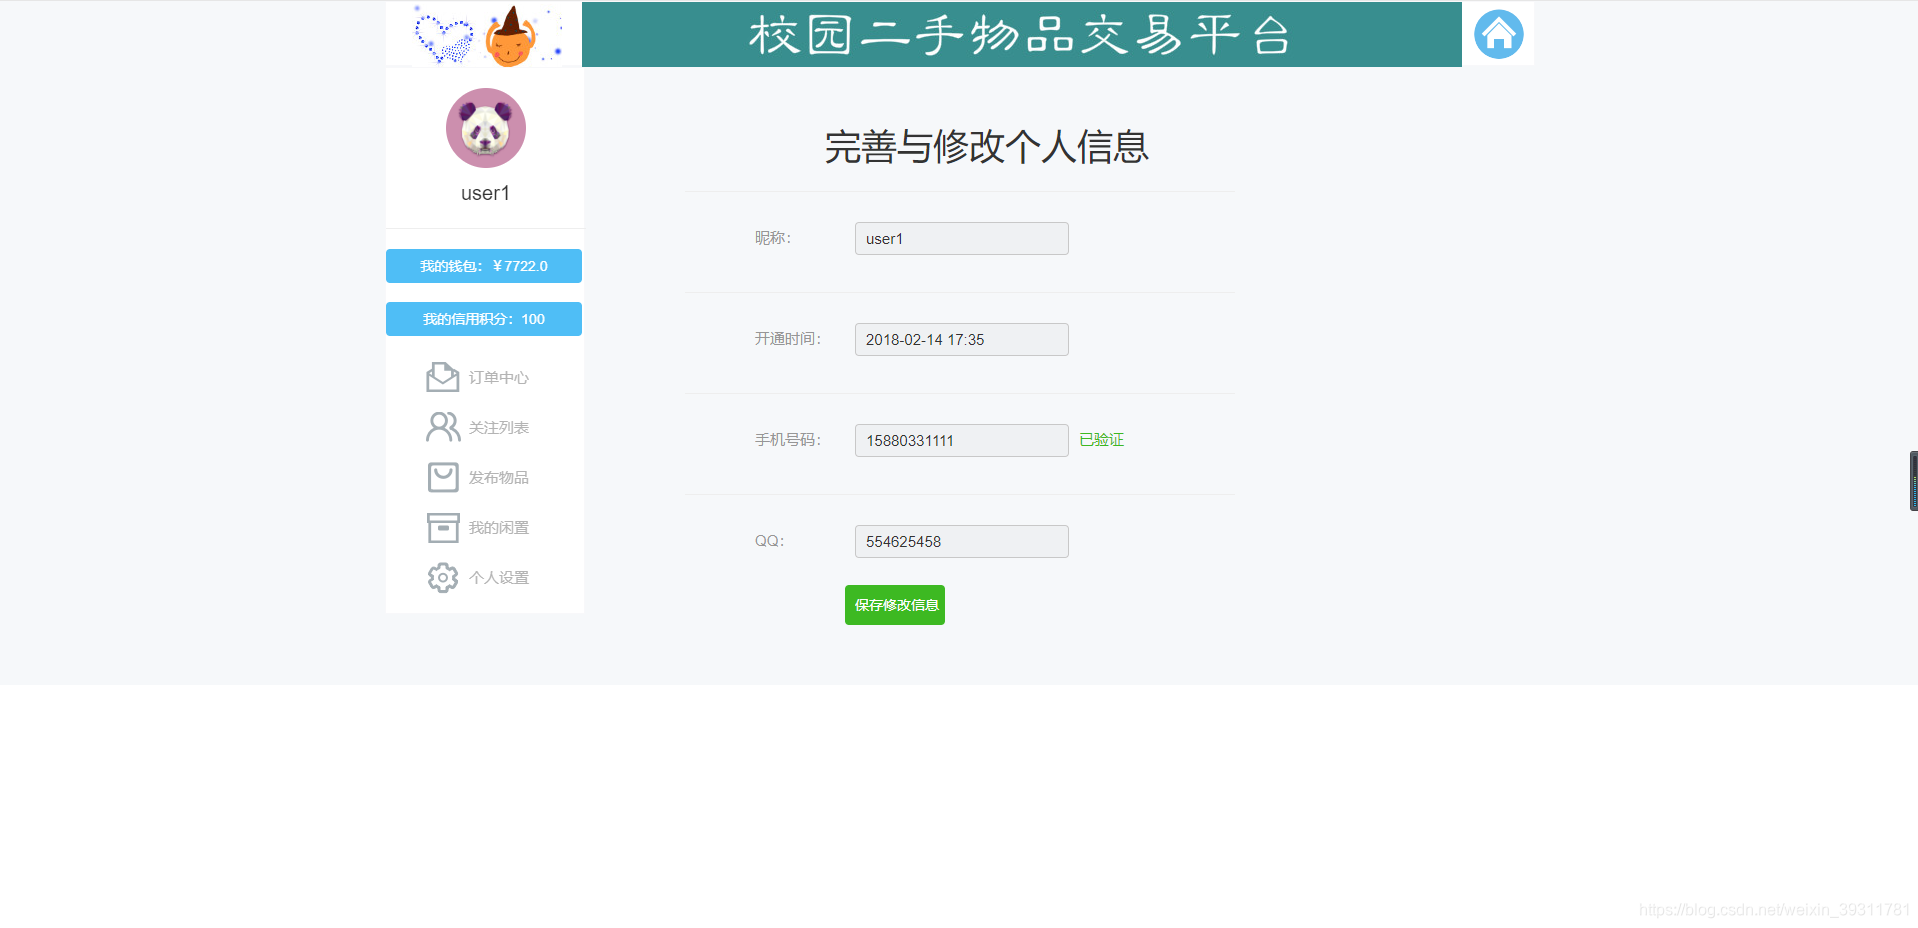
Task: Select the QQ number input box
Action: 960,541
